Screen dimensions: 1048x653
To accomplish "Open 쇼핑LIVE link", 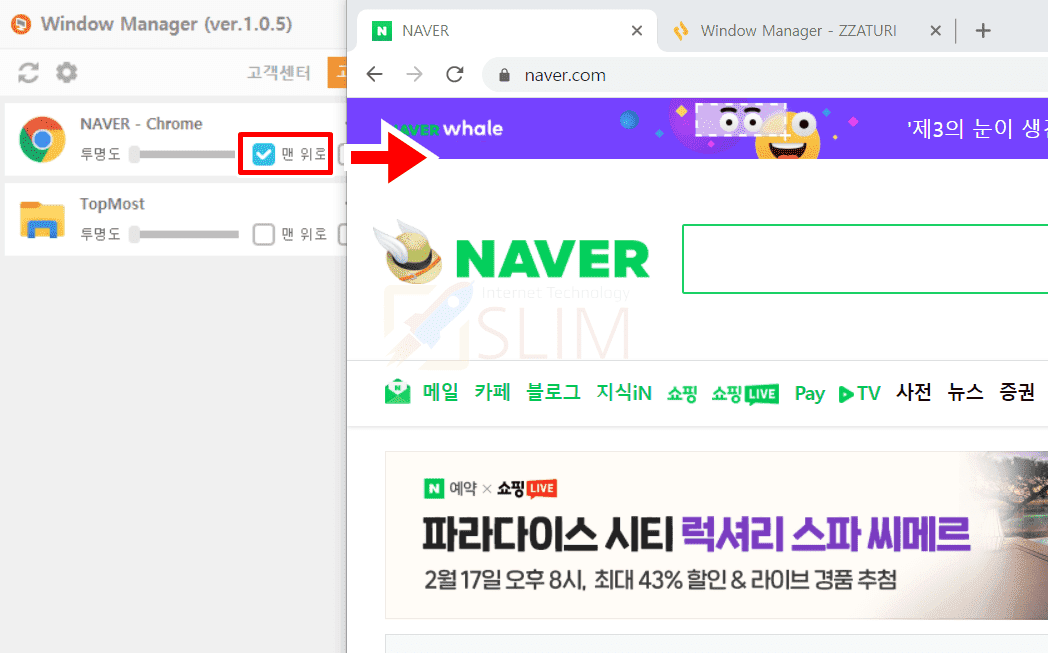I will [745, 394].
